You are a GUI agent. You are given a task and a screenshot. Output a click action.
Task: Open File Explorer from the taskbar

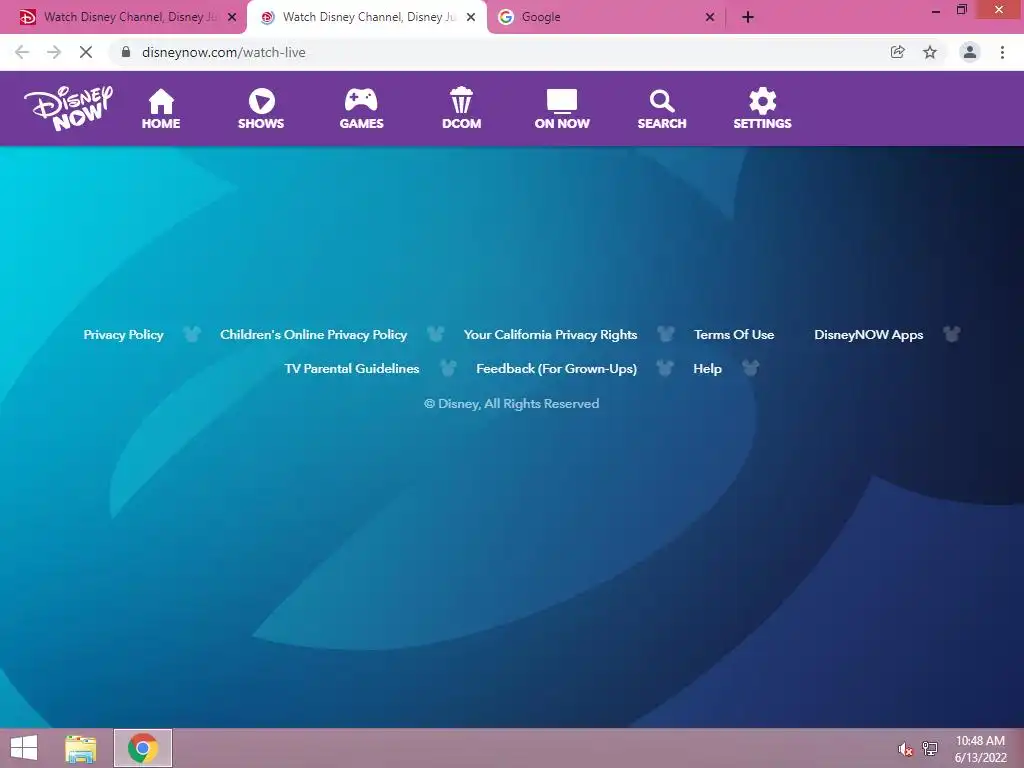tap(80, 748)
